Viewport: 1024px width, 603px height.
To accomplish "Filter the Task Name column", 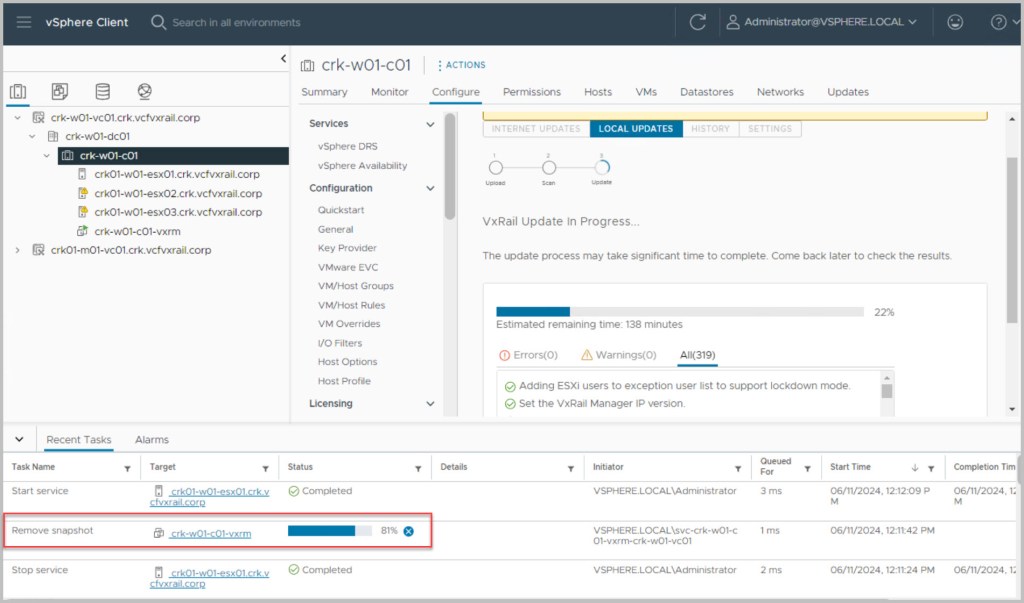I will coord(127,468).
